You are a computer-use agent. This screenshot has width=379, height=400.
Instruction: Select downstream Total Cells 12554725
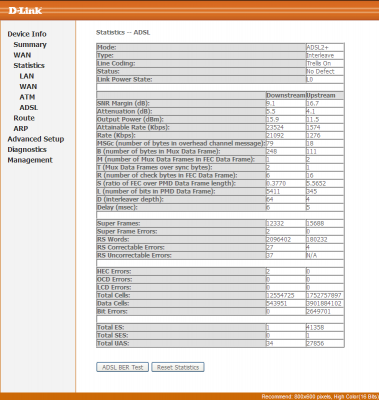[x=280, y=296]
